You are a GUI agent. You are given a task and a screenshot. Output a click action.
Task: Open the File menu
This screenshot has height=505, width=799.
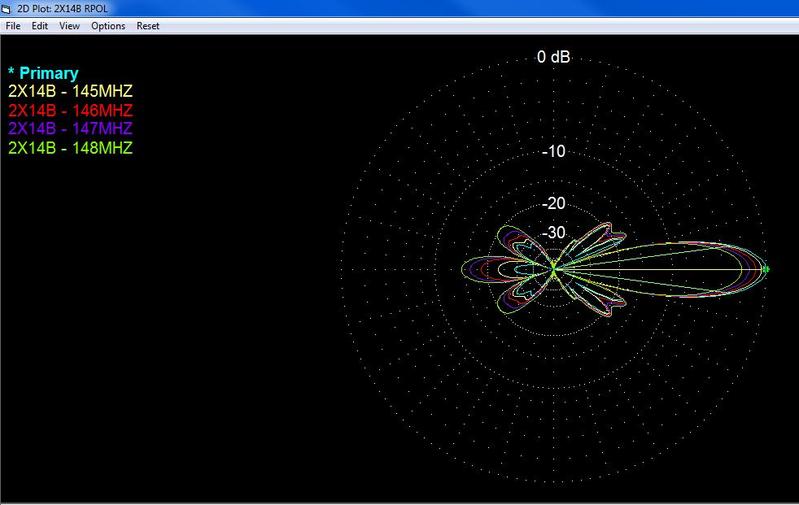[13, 26]
